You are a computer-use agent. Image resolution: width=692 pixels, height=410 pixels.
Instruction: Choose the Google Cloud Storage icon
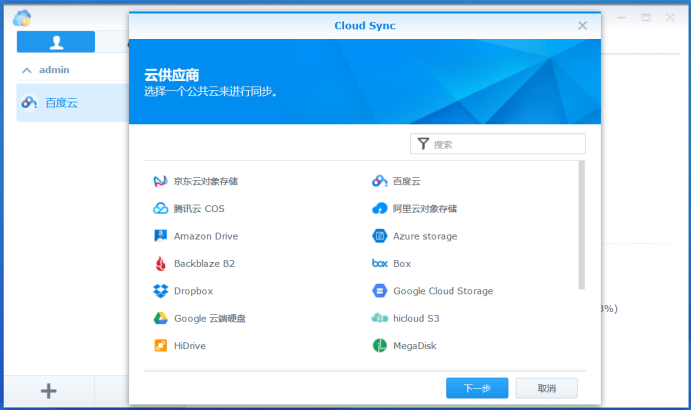(380, 291)
